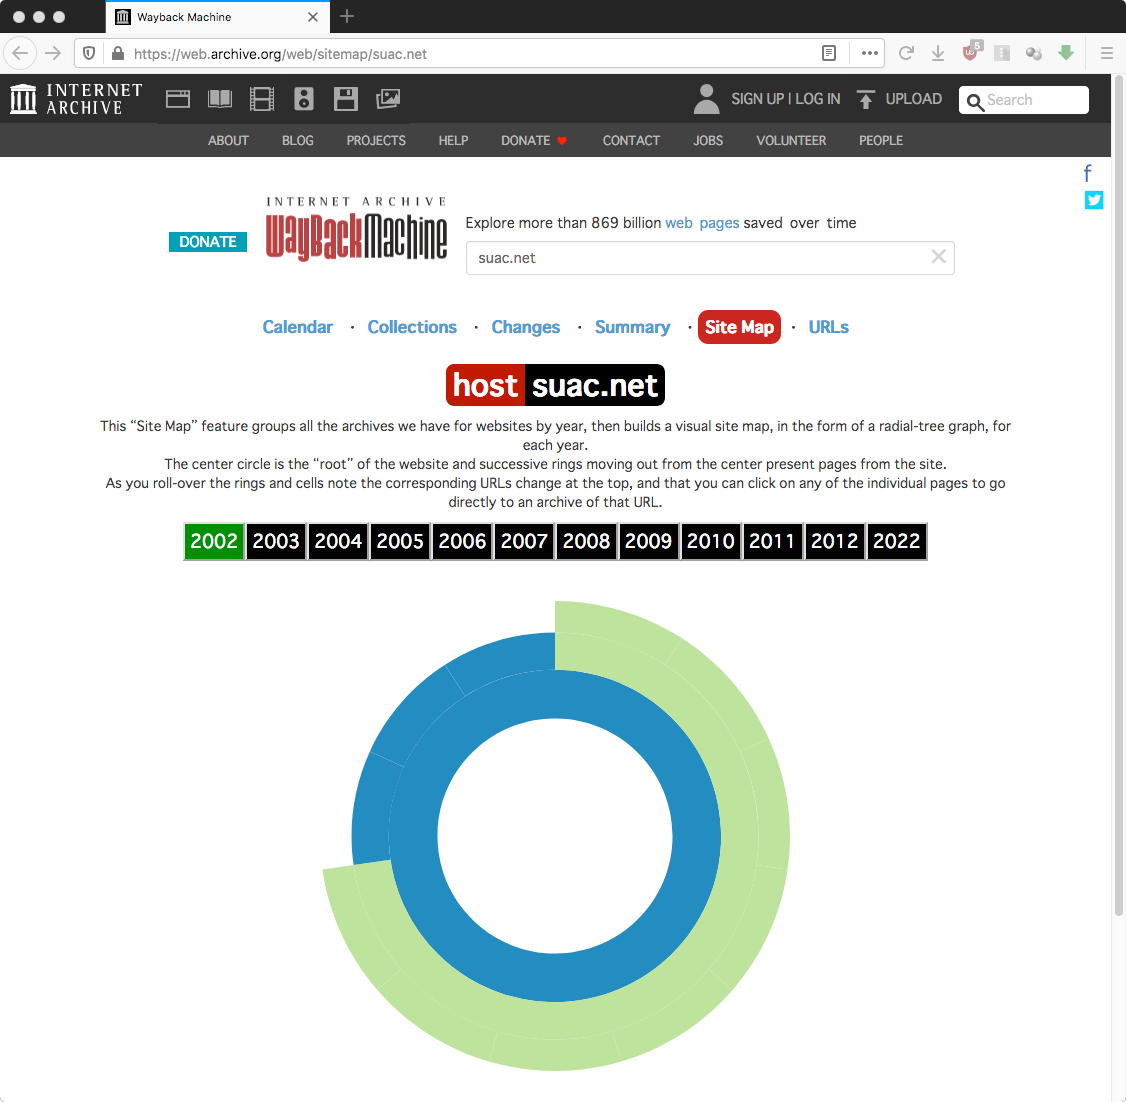Click the SIGN UP | LOG IN link
Image resolution: width=1126 pixels, height=1102 pixels.
tap(786, 99)
